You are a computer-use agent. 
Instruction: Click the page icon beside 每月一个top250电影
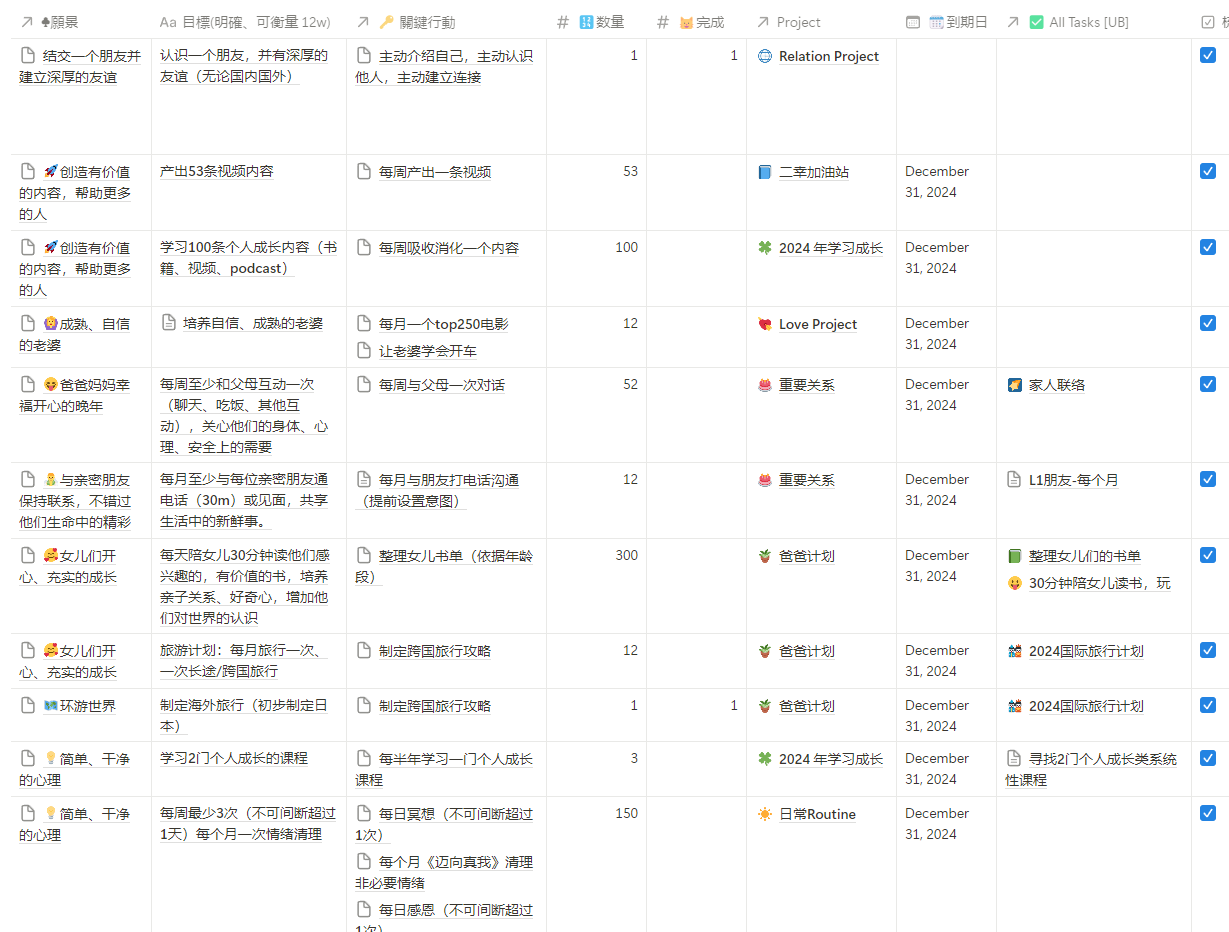pos(365,324)
